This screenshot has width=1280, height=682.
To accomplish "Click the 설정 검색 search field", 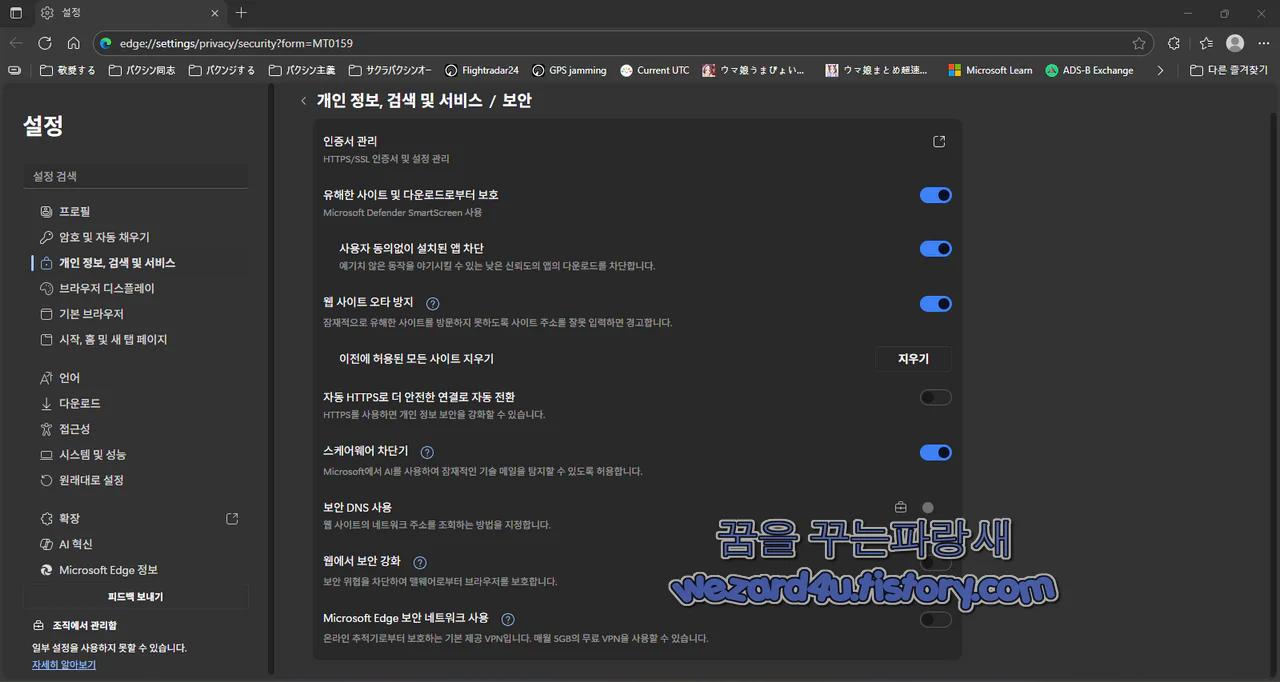I will pyautogui.click(x=135, y=176).
